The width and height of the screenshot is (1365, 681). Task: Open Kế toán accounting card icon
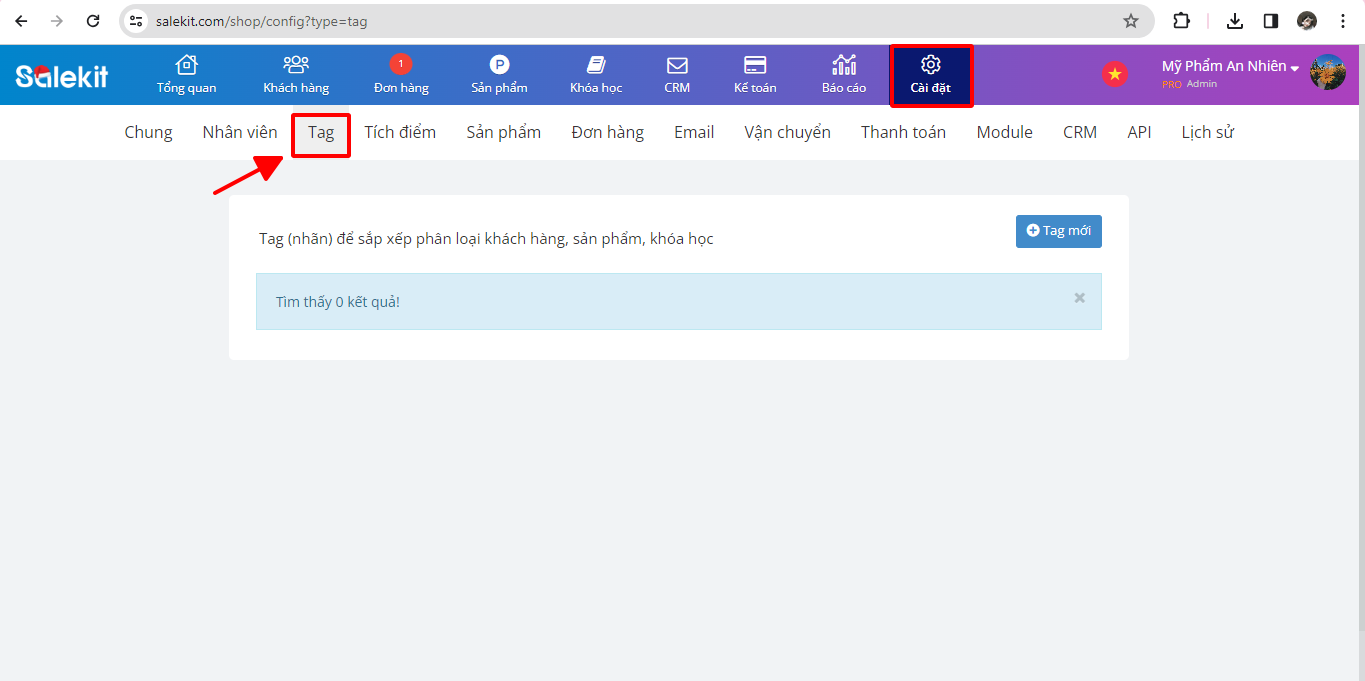tap(755, 66)
